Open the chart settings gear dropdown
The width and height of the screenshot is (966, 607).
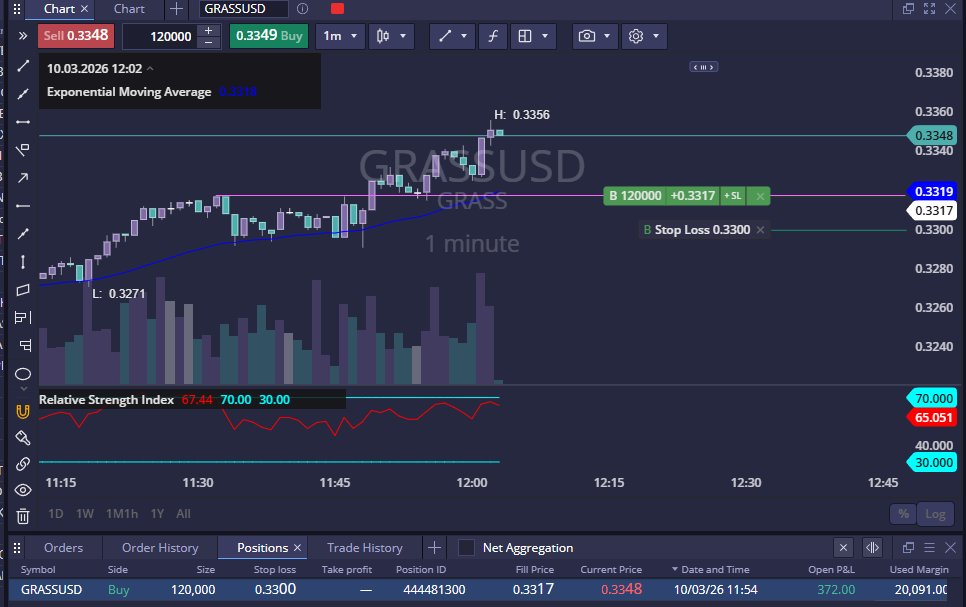pyautogui.click(x=644, y=36)
